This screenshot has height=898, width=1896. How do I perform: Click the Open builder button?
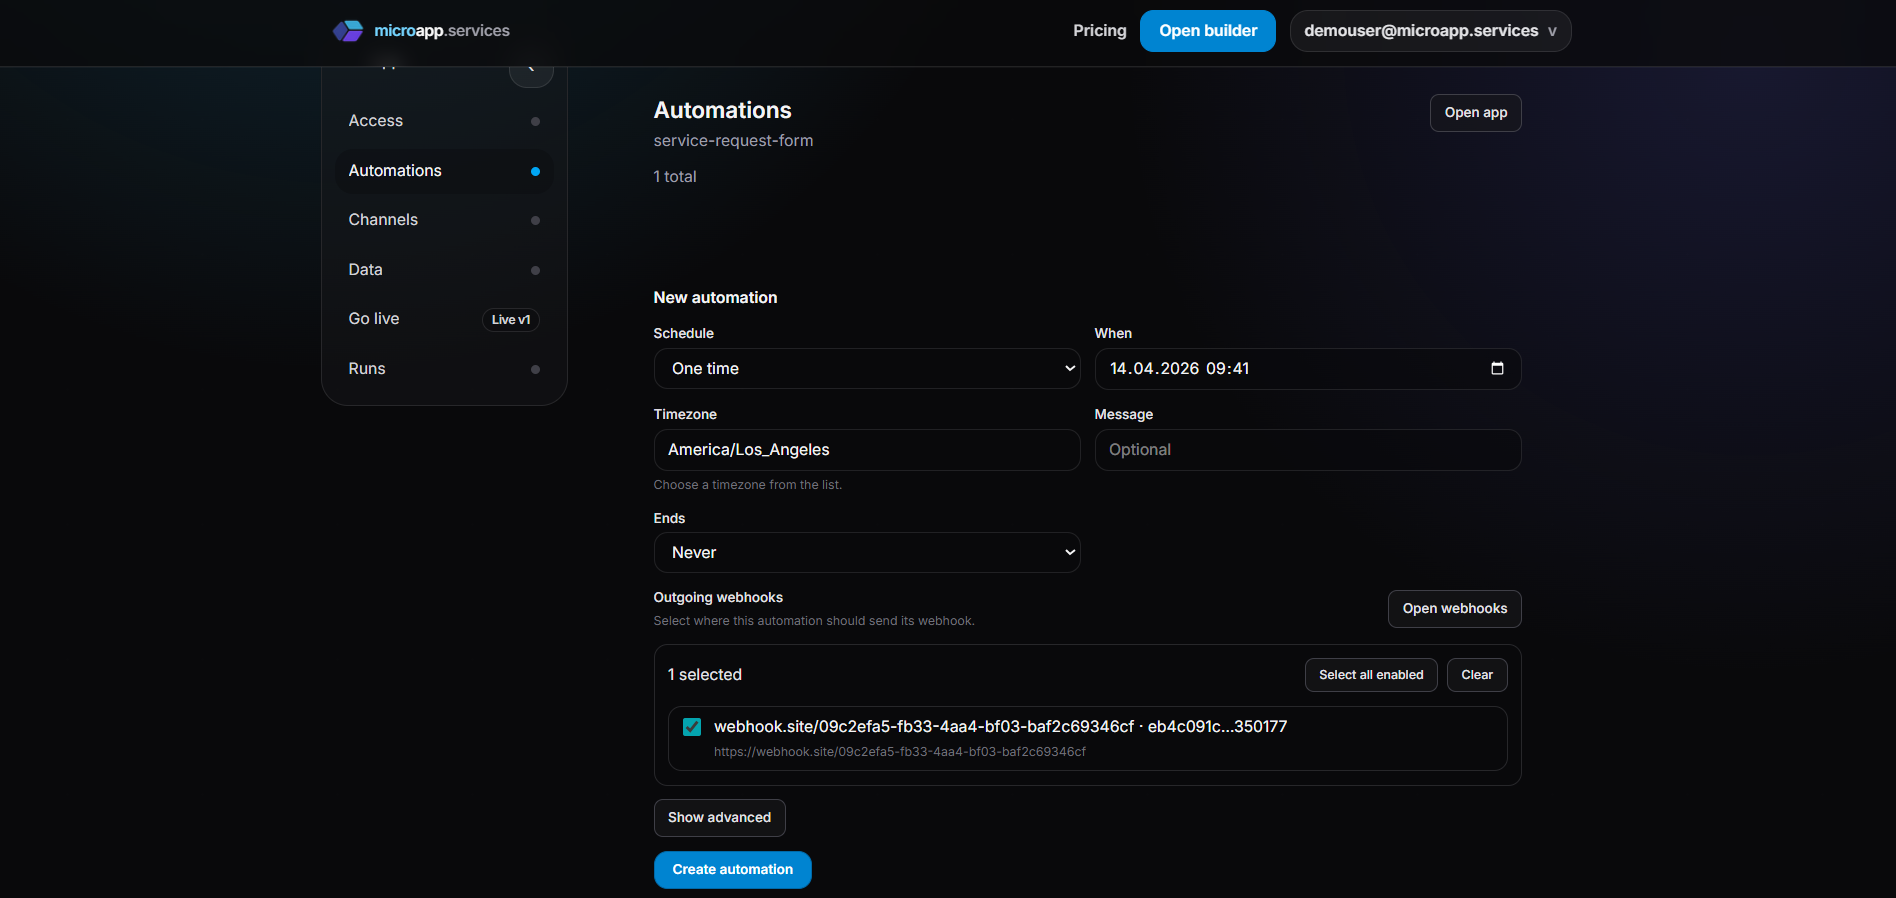(x=1208, y=31)
